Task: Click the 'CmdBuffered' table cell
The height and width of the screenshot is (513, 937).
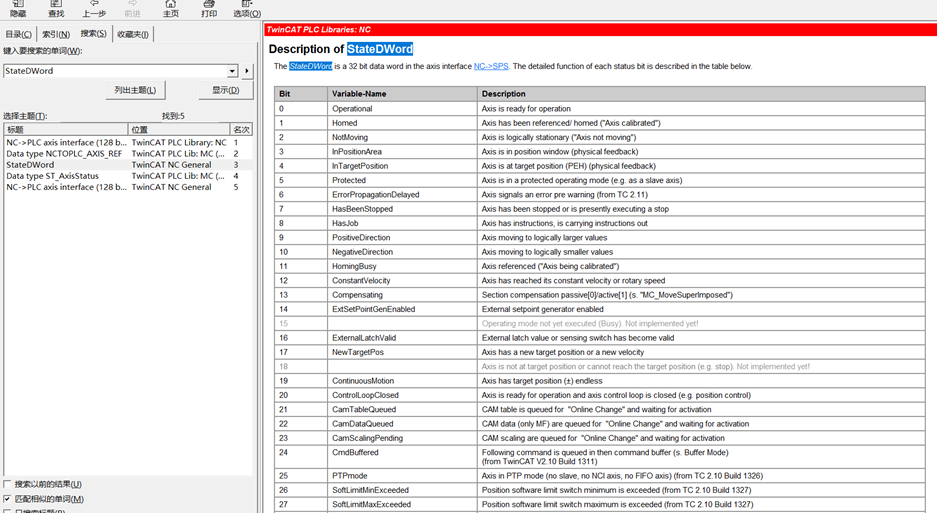Action: coord(403,457)
